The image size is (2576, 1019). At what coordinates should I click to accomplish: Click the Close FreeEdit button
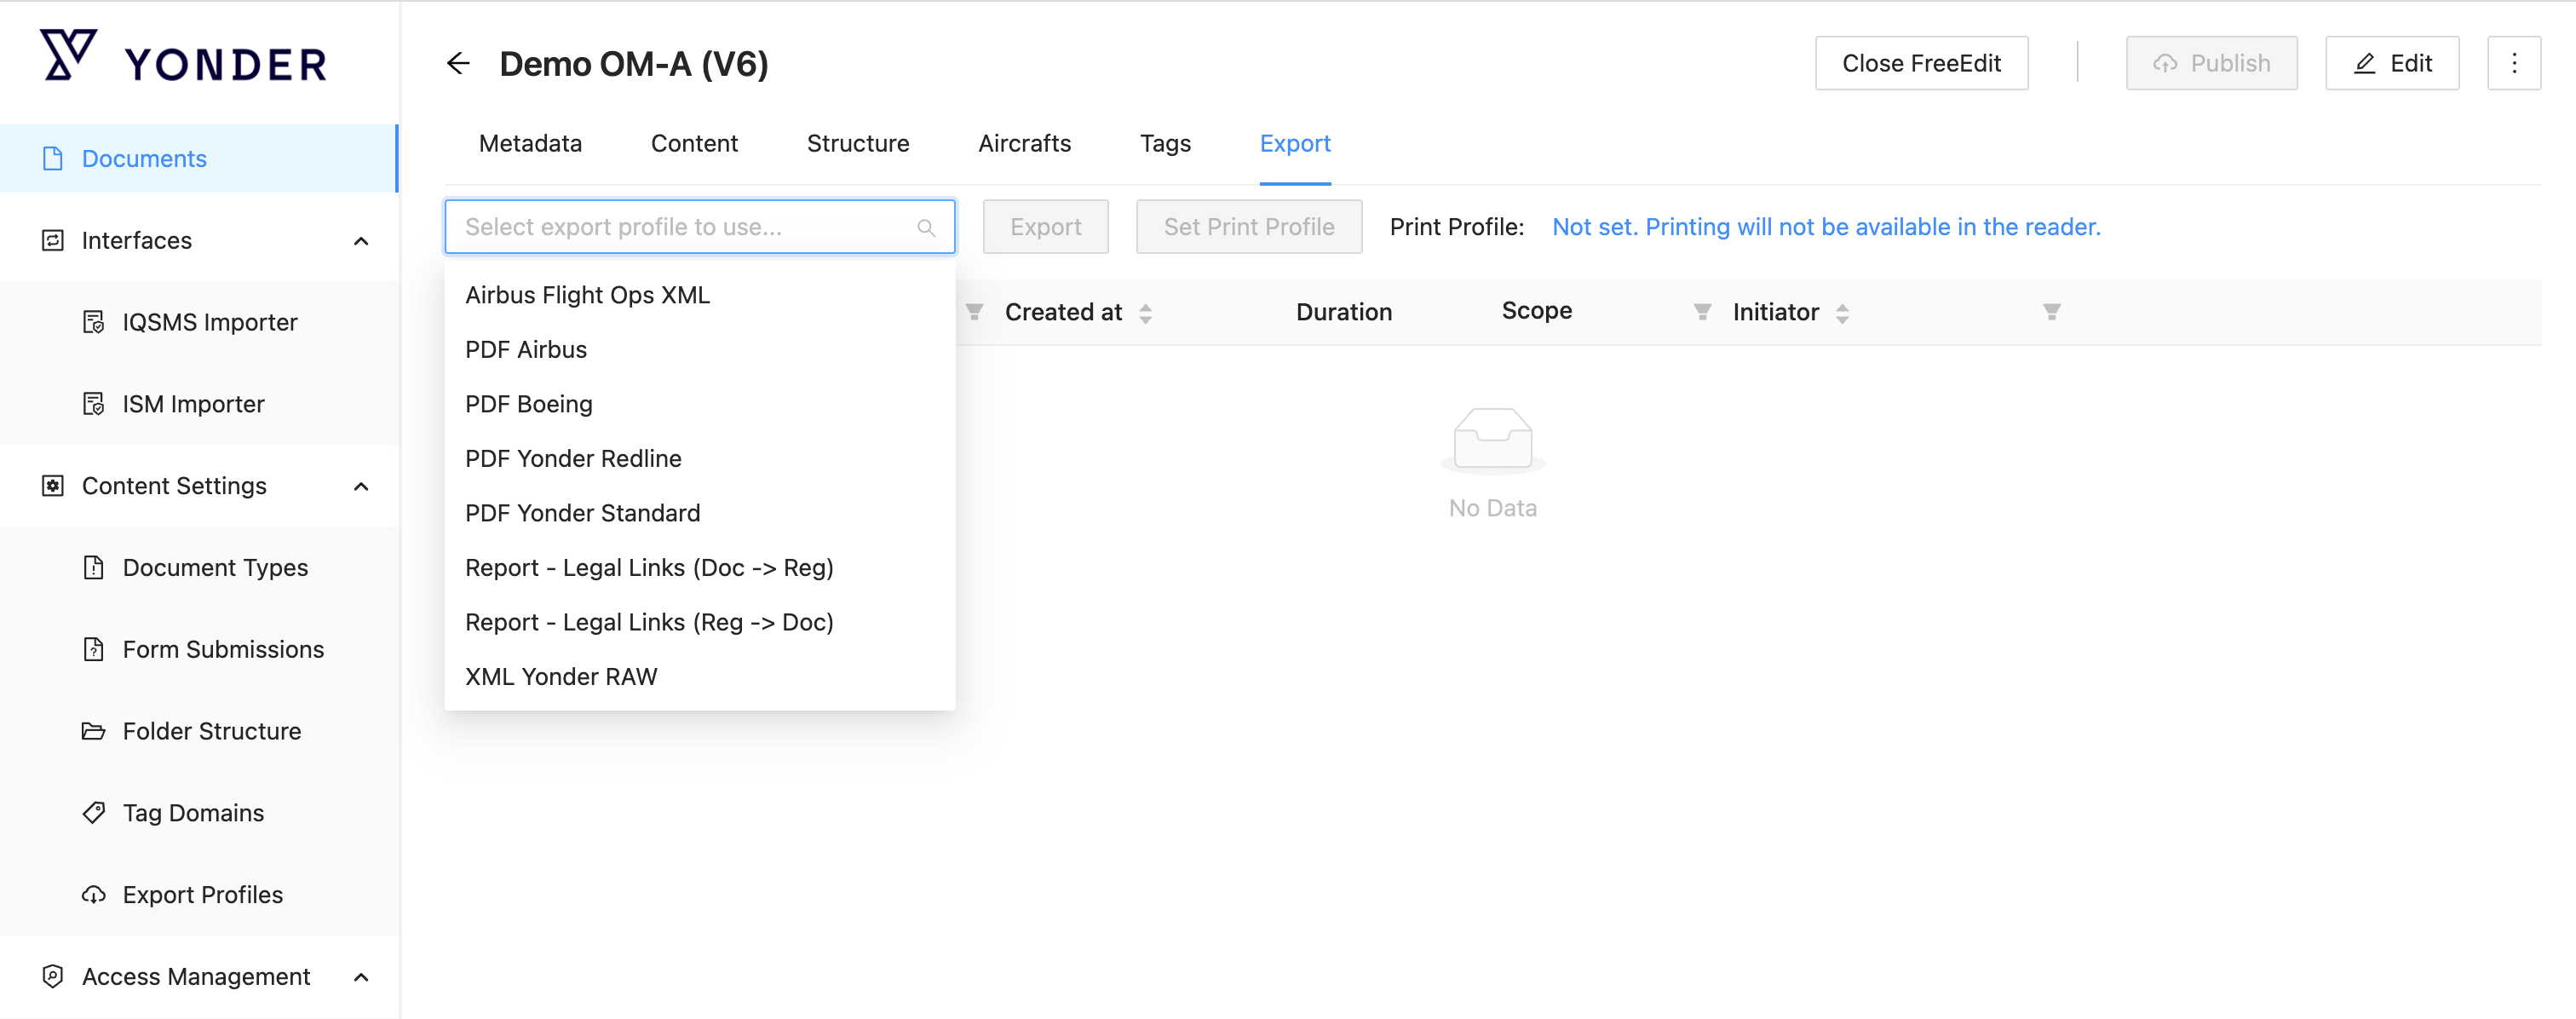coord(1920,64)
